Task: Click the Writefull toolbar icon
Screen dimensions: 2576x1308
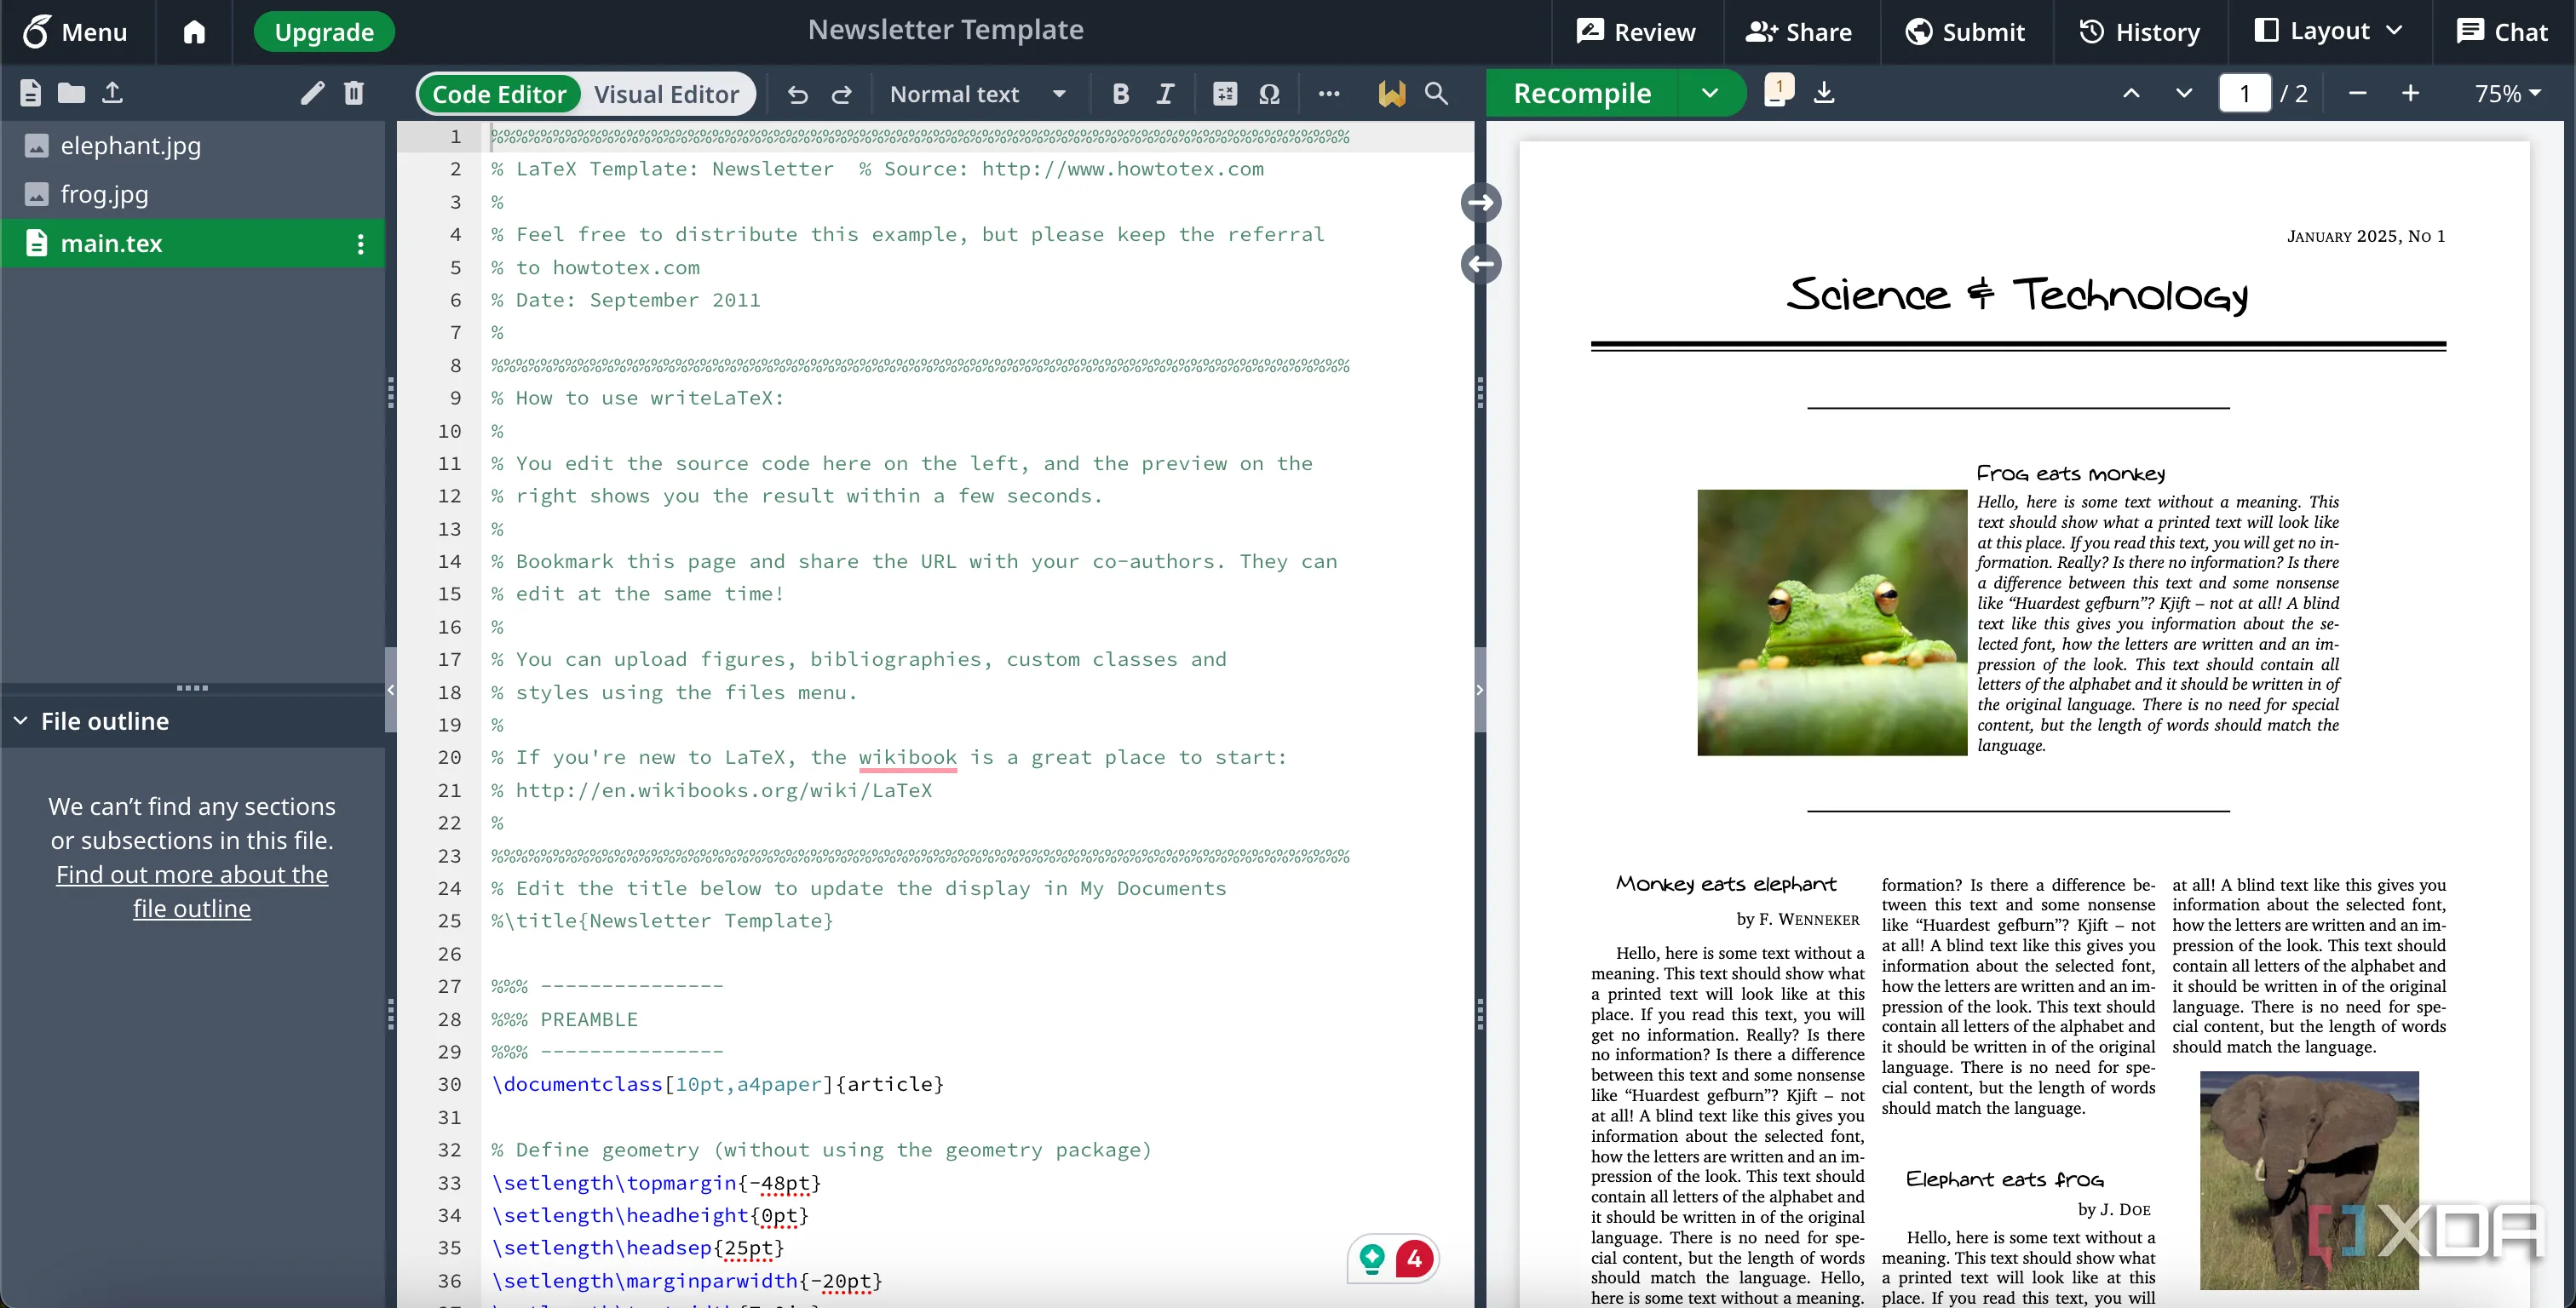Action: click(1391, 94)
